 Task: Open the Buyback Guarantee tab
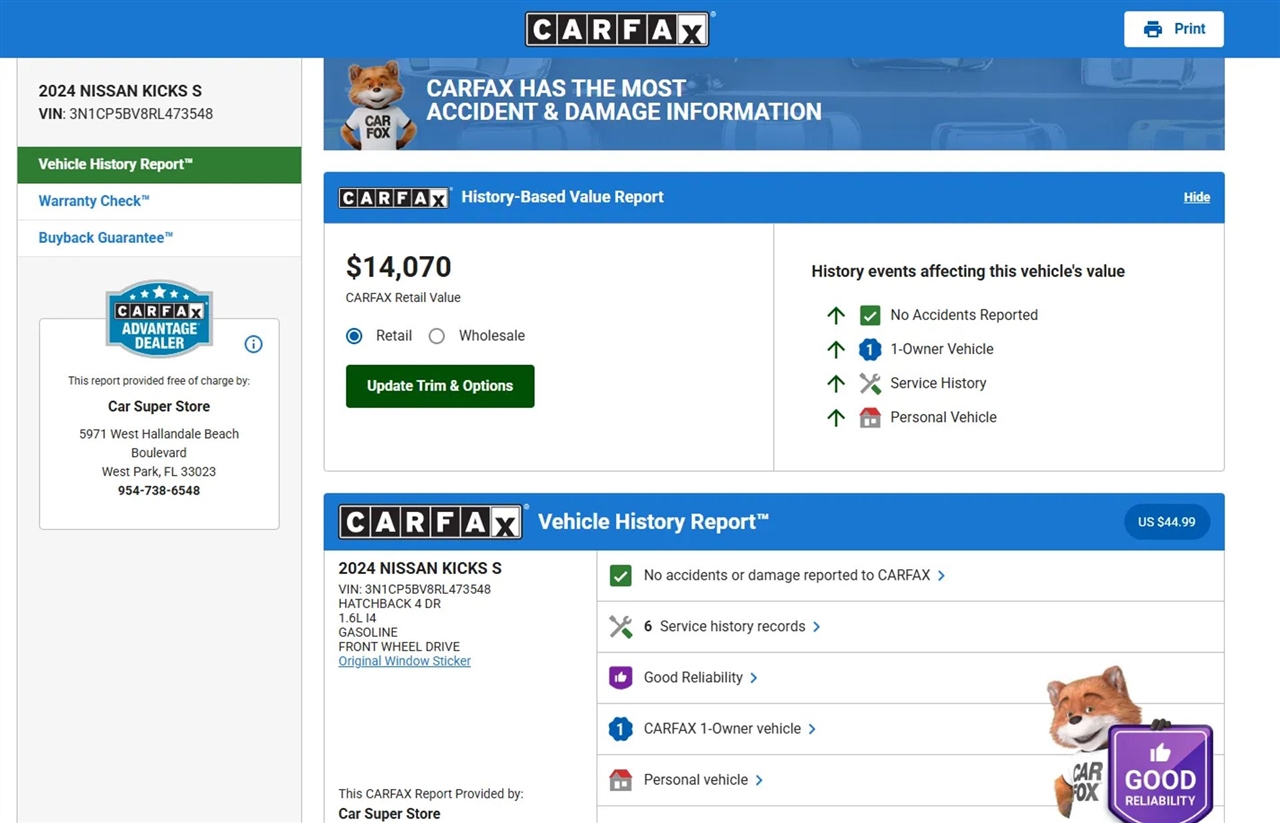pos(106,238)
